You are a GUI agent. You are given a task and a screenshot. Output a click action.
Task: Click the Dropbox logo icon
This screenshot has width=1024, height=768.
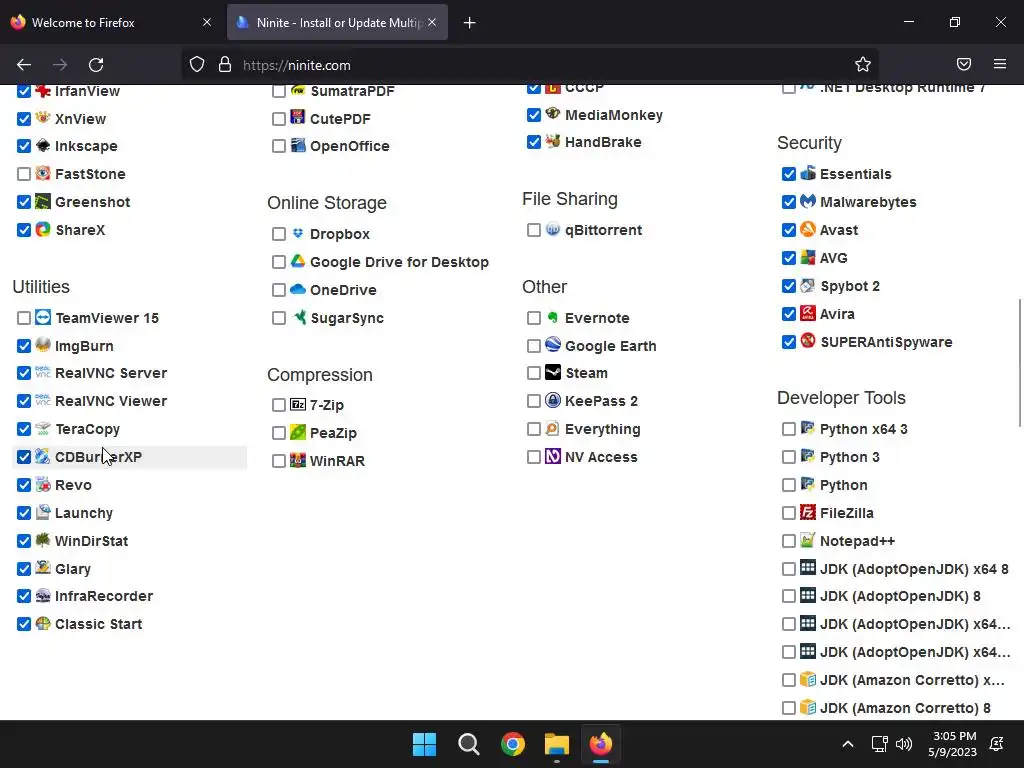tap(298, 234)
